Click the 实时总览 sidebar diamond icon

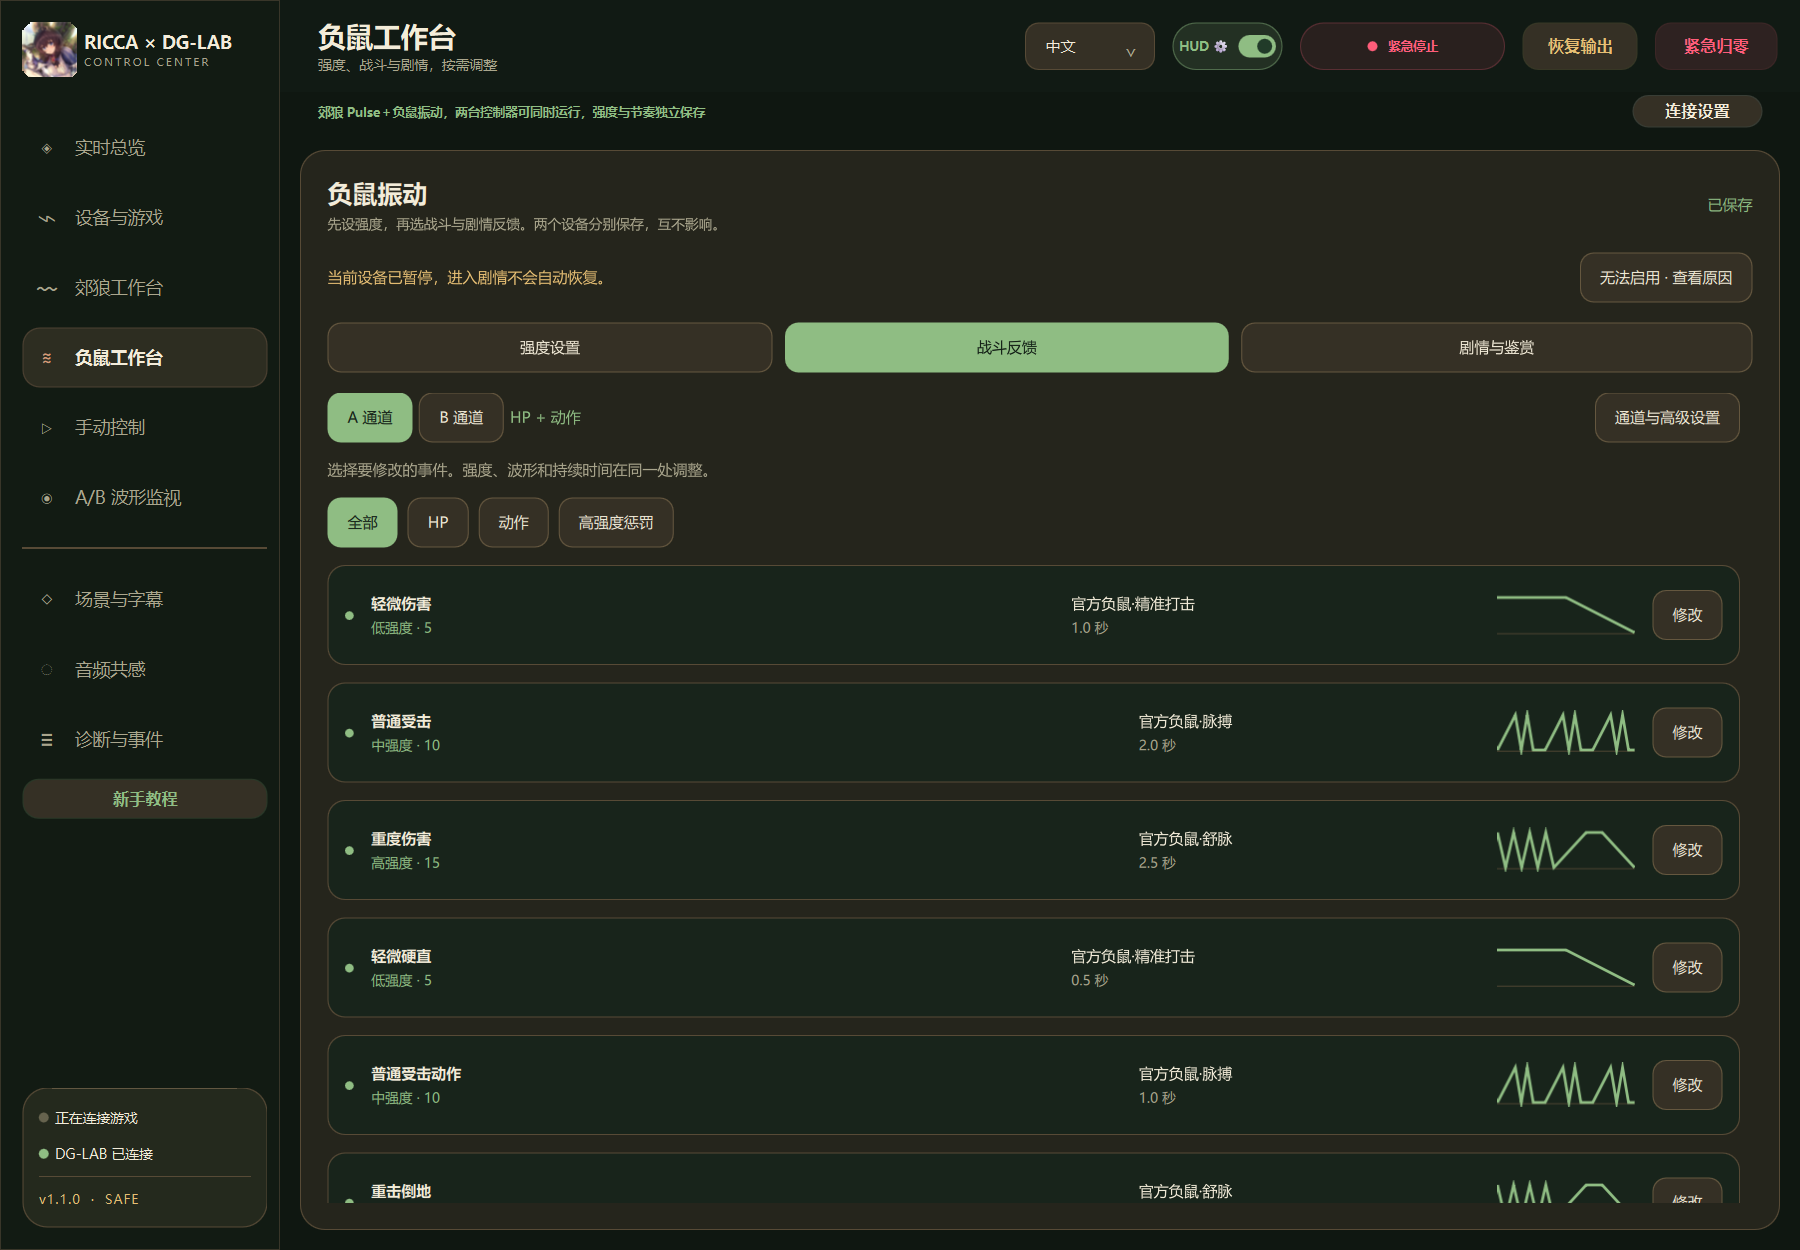tap(46, 148)
